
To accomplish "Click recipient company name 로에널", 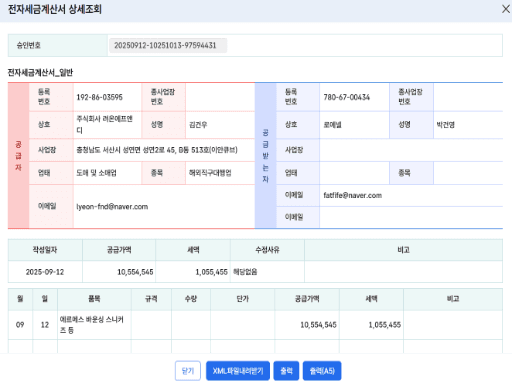I will pyautogui.click(x=332, y=125).
